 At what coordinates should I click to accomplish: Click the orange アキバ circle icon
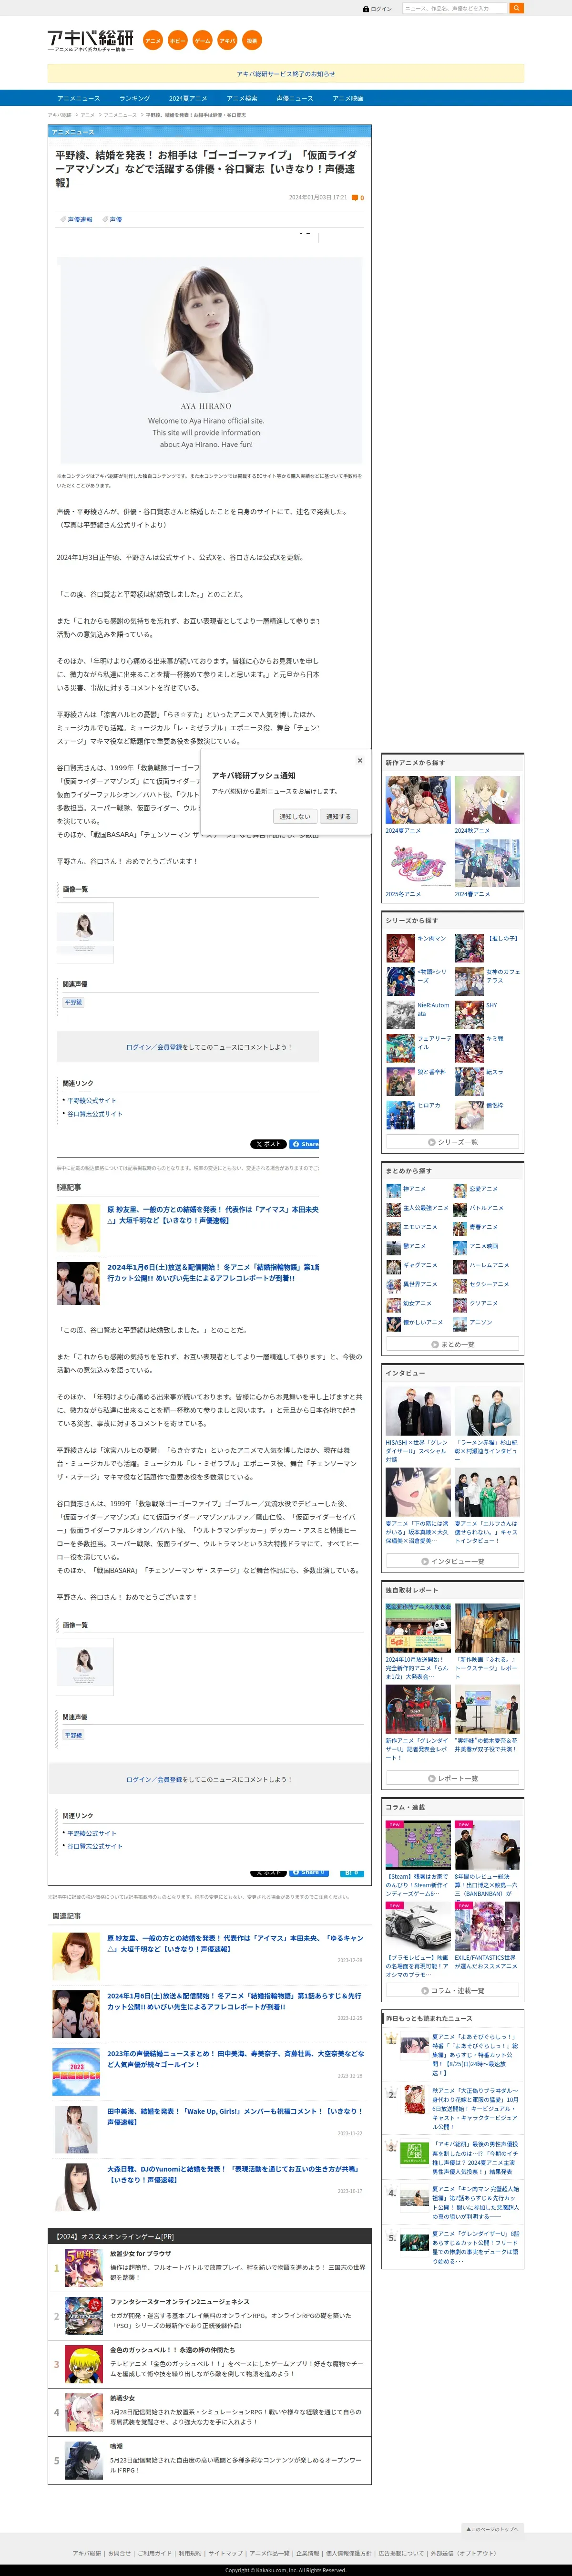point(227,41)
